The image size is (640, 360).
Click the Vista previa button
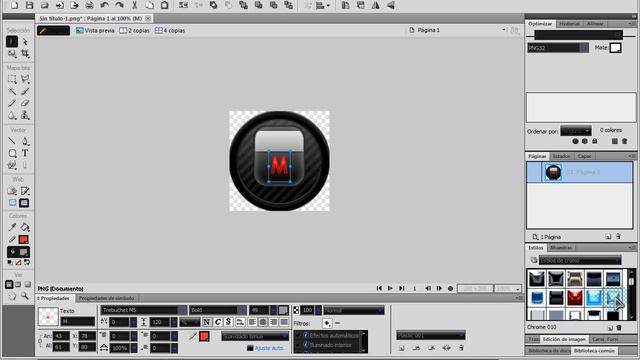tap(95, 31)
